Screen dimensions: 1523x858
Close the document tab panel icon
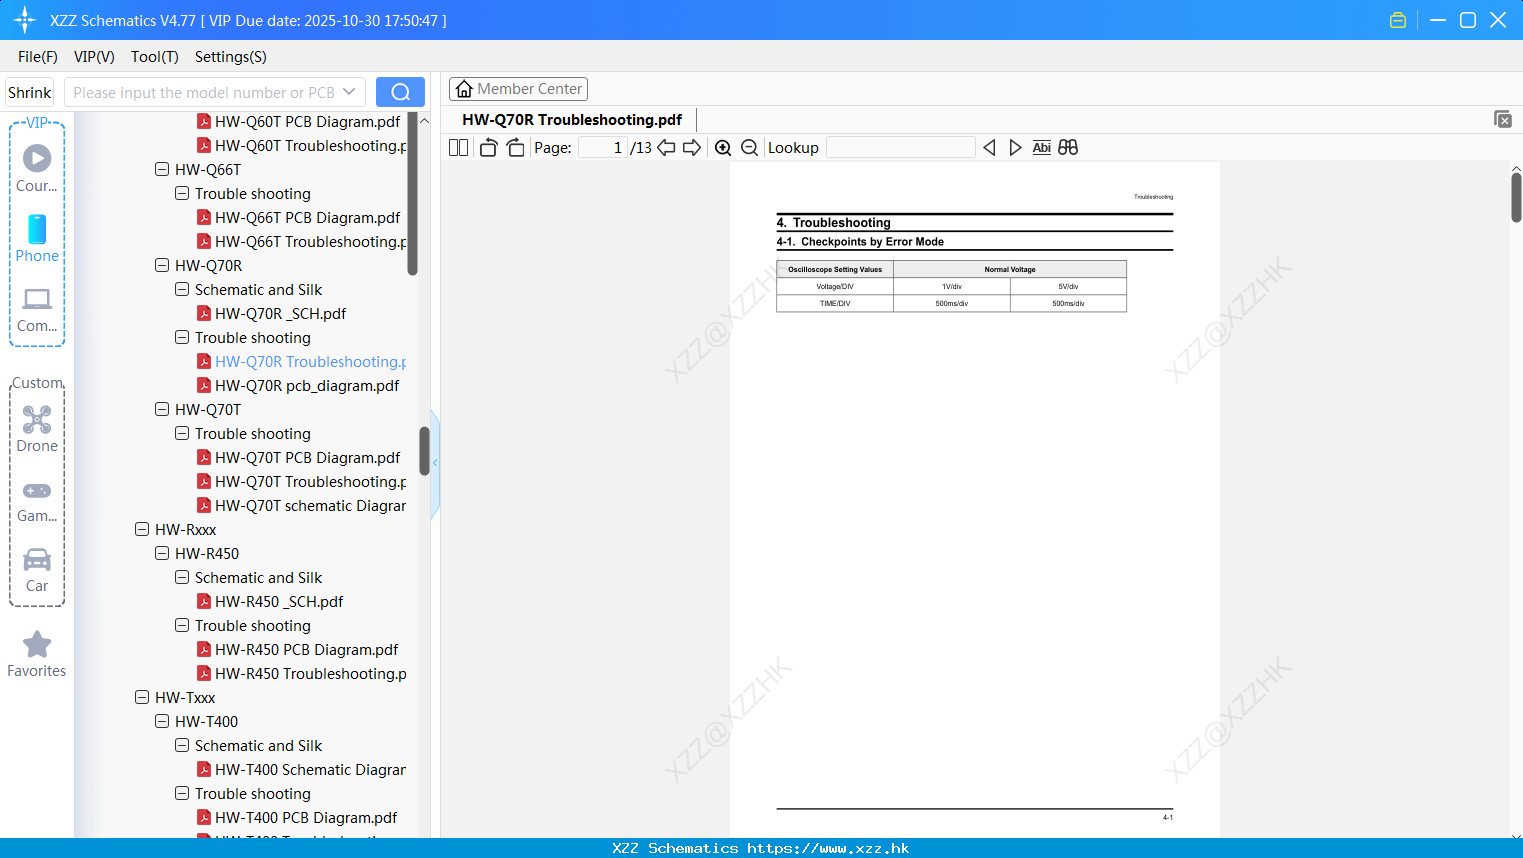coord(1503,119)
